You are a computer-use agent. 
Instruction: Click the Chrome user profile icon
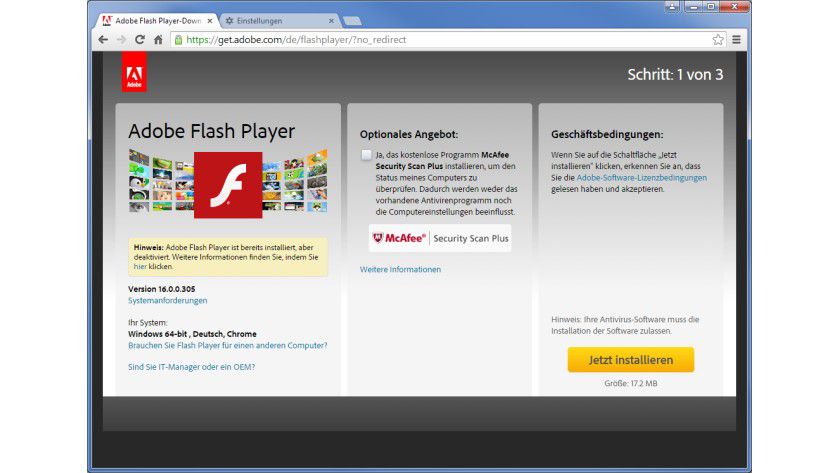pyautogui.click(x=672, y=6)
